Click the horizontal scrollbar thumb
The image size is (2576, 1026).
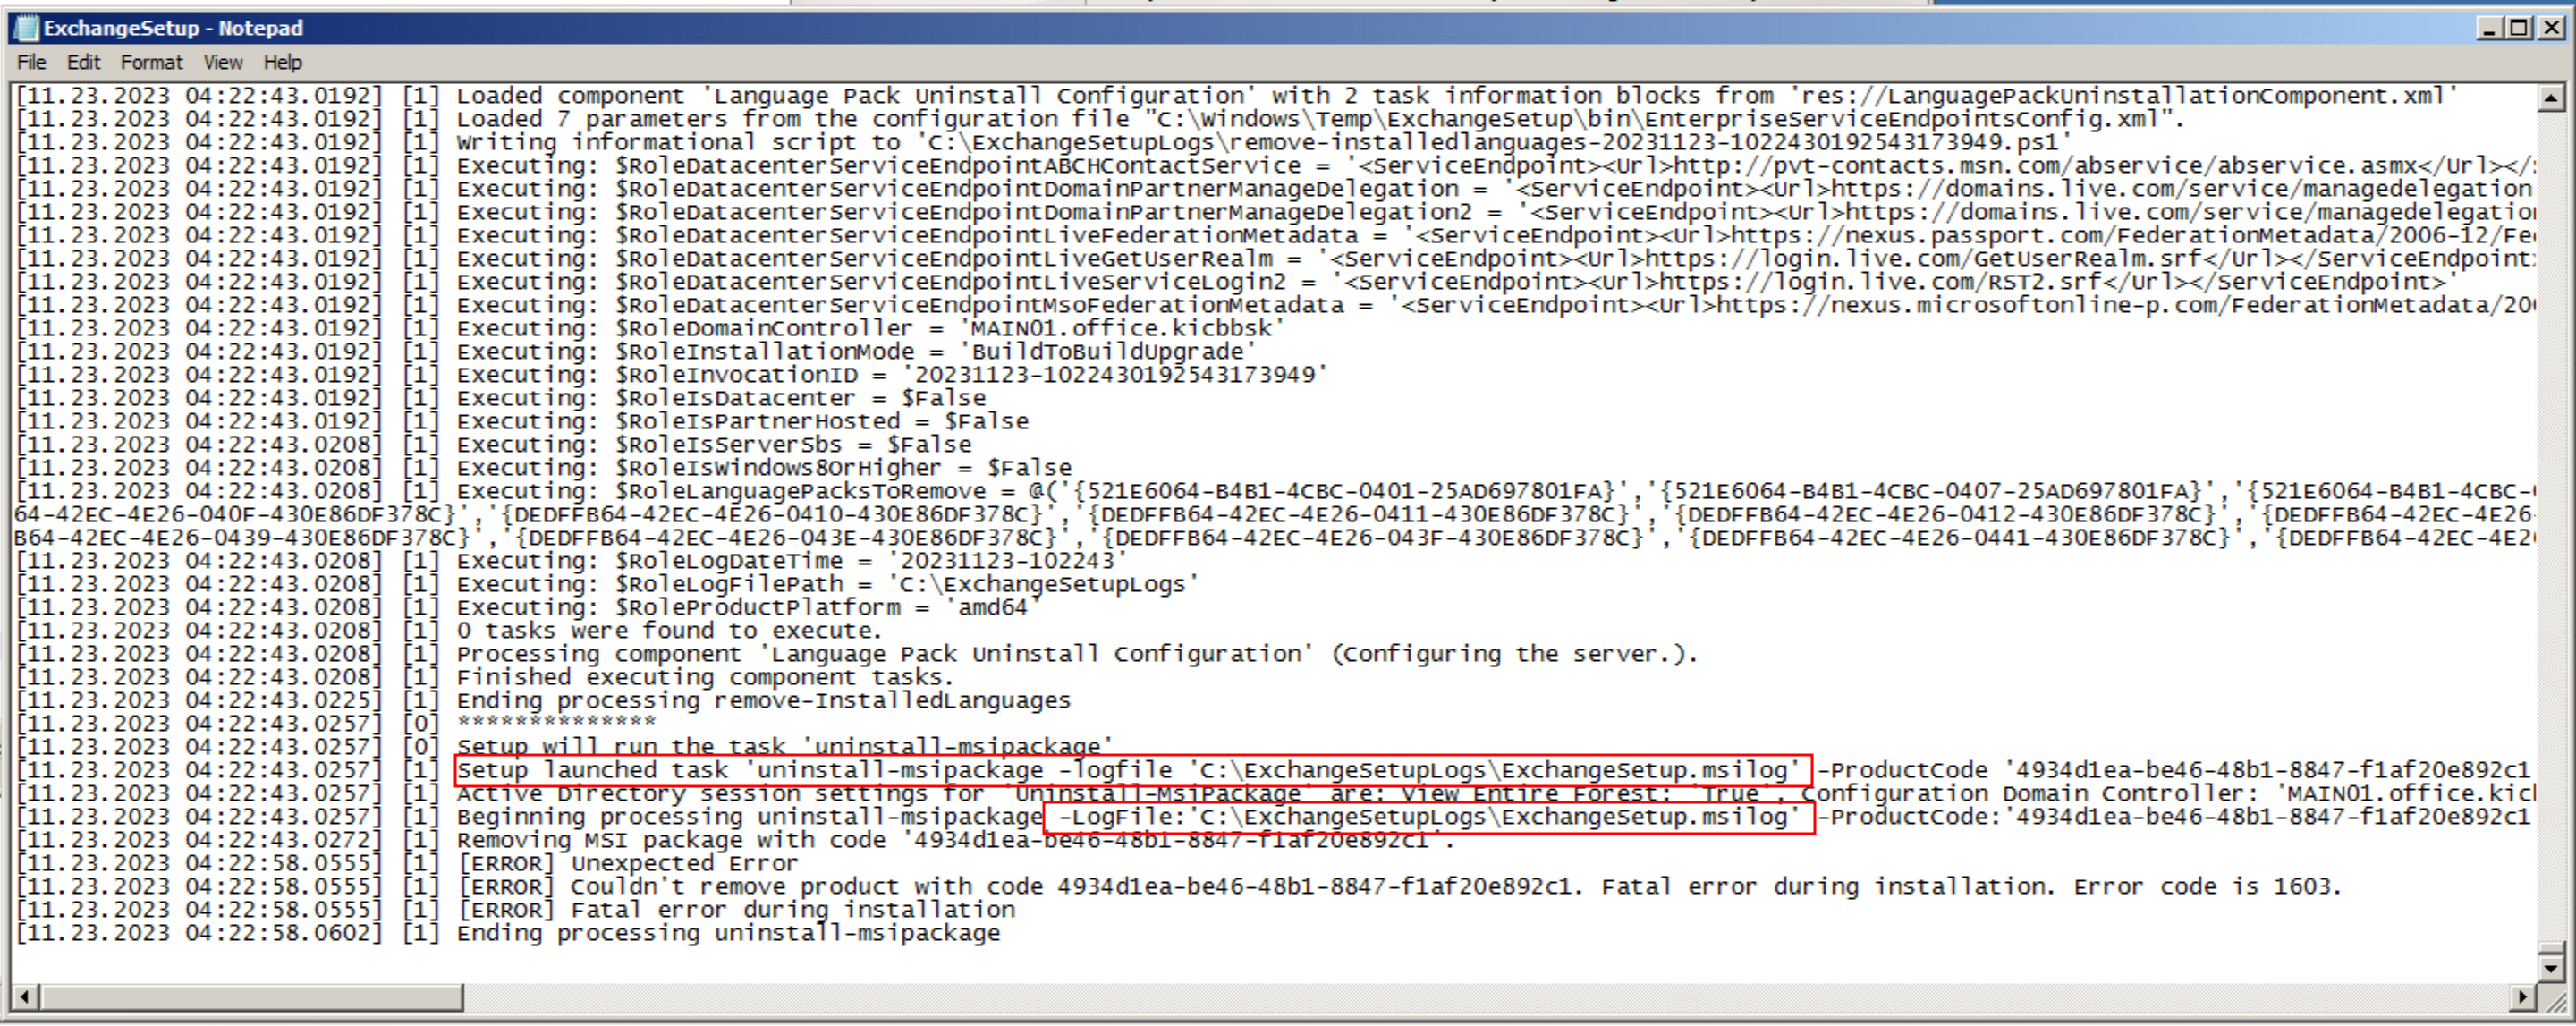click(x=251, y=996)
